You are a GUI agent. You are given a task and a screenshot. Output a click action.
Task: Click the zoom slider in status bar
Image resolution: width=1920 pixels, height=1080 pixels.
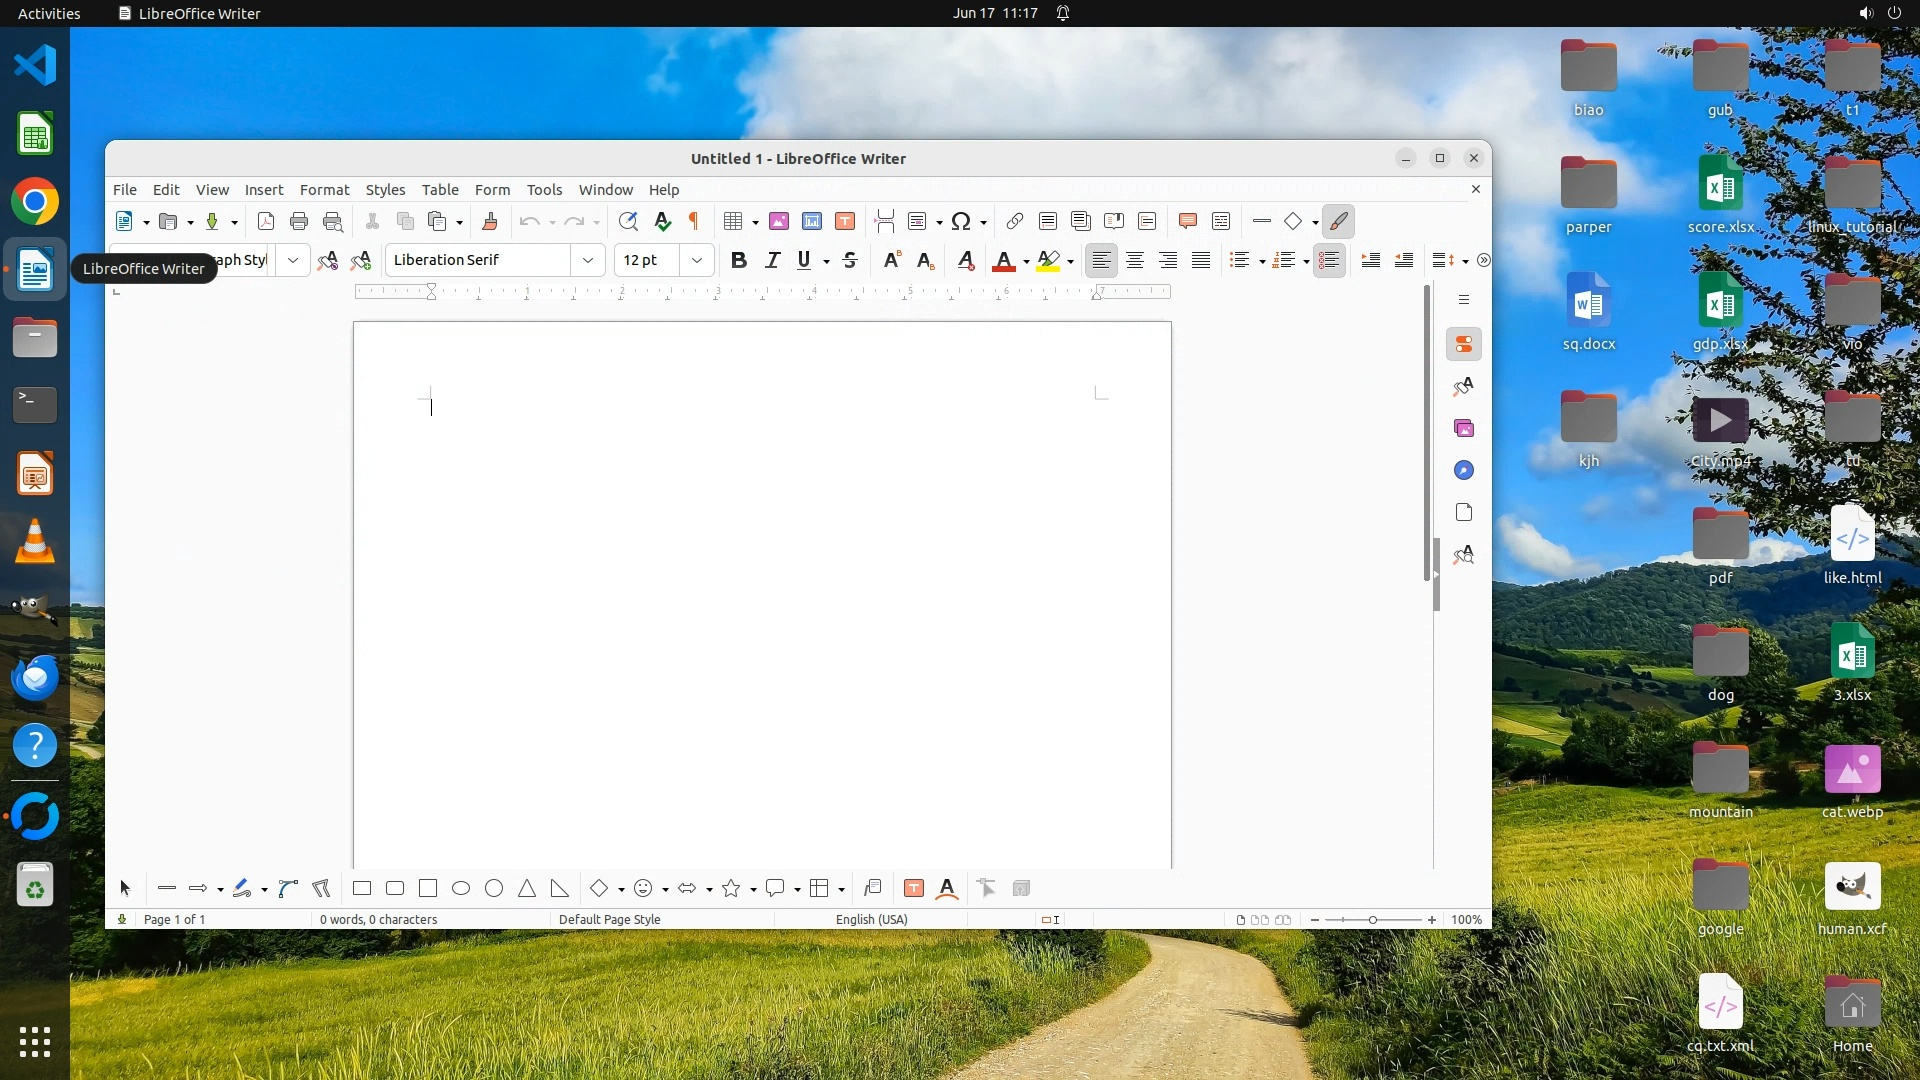tap(1373, 920)
